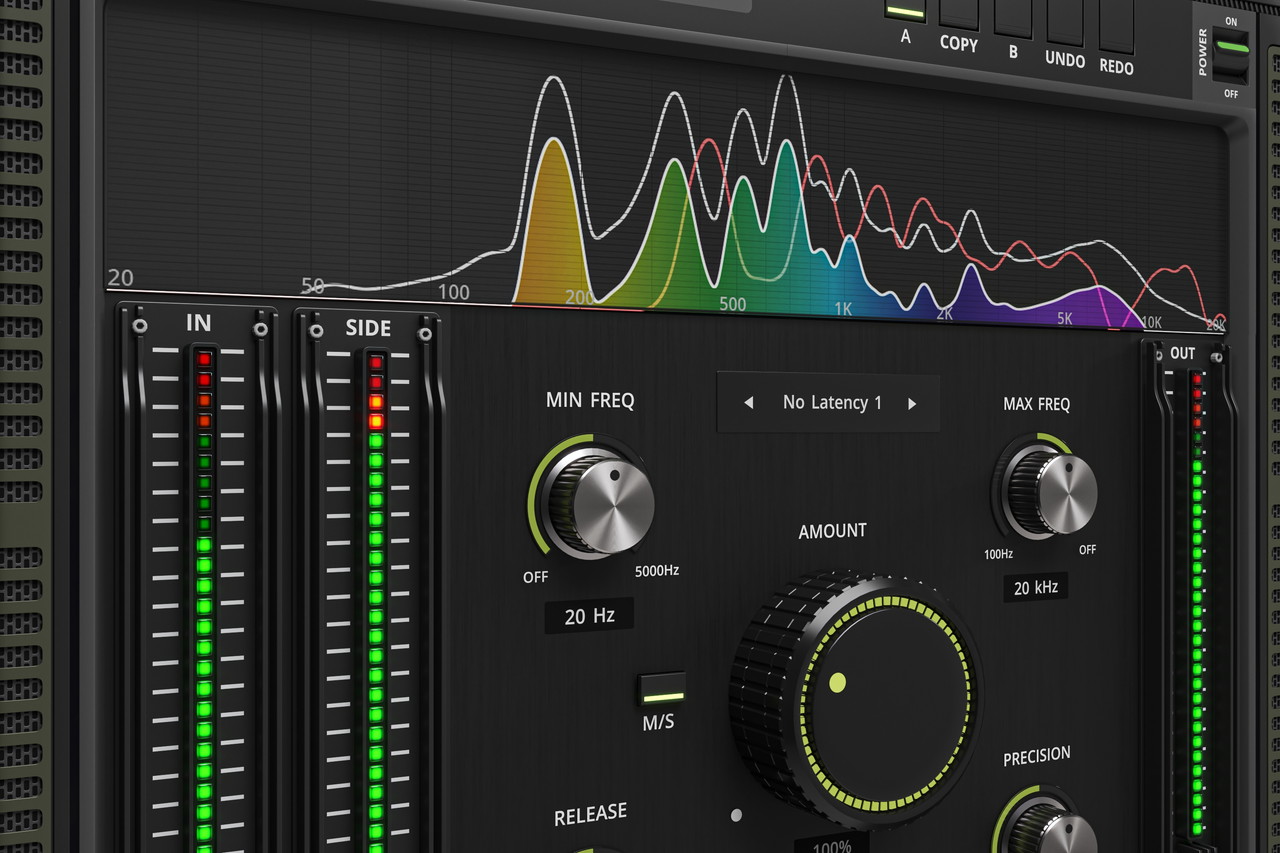Click the SIDE level meter
This screenshot has width=1280, height=853.
pos(376,600)
